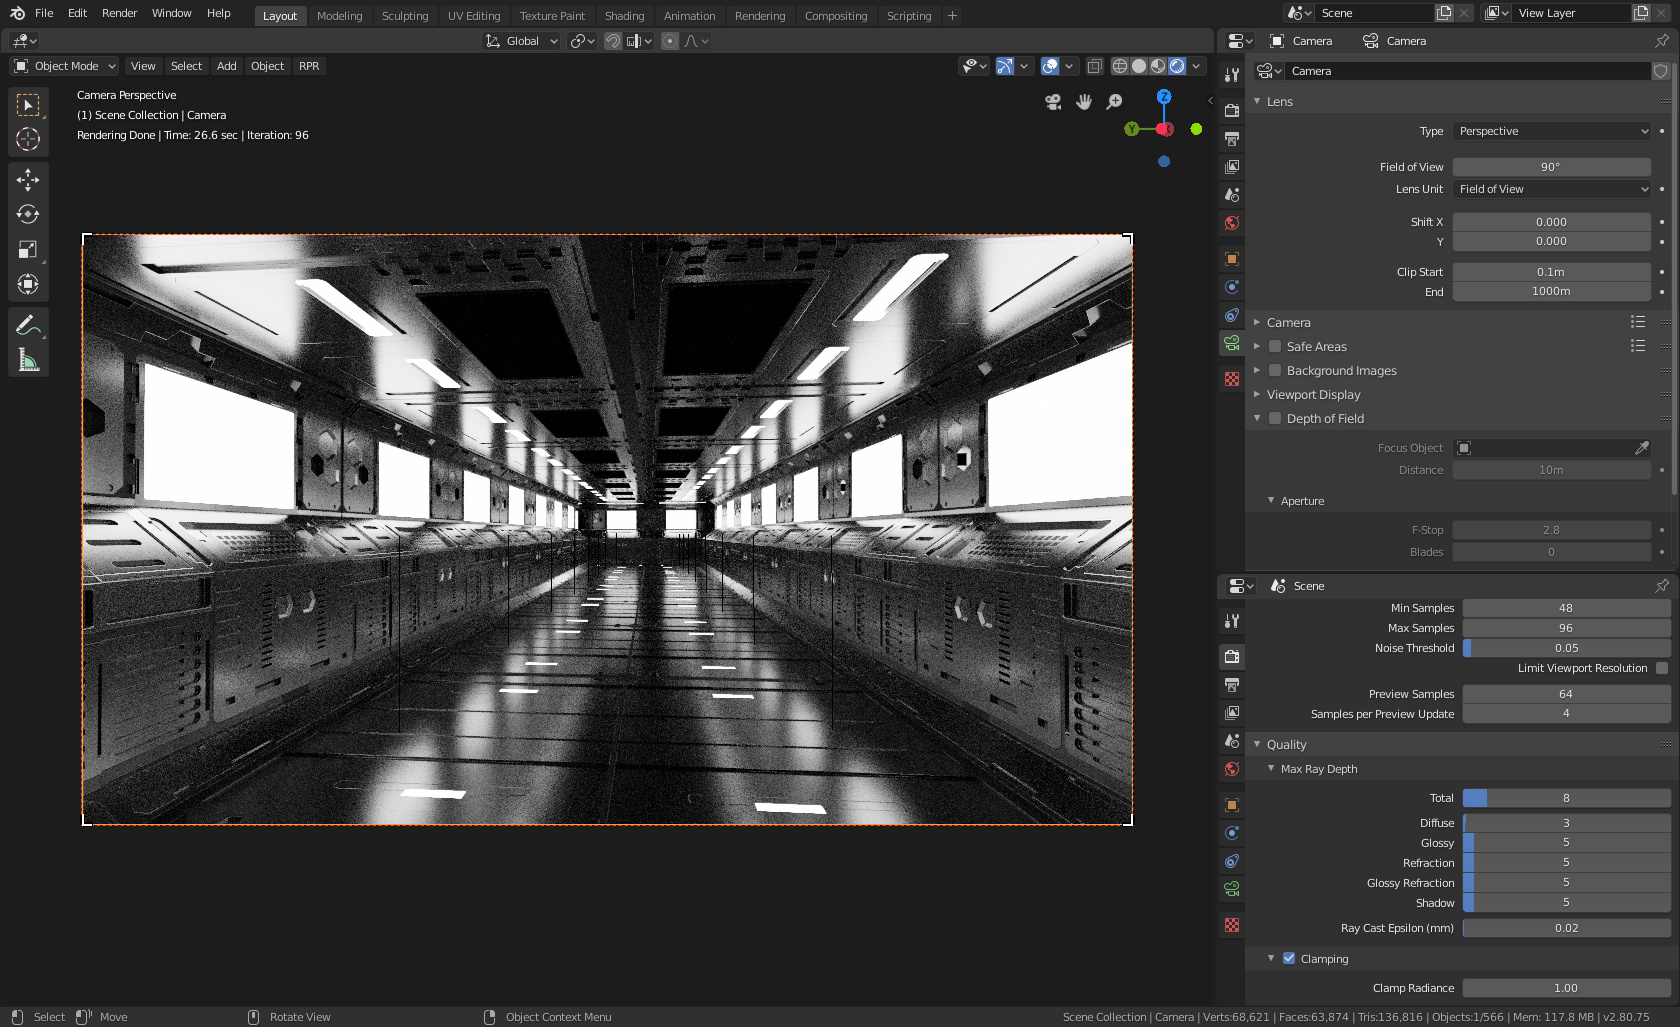Switch to the Compositing workspace tab
This screenshot has height=1027, width=1680.
pos(836,16)
